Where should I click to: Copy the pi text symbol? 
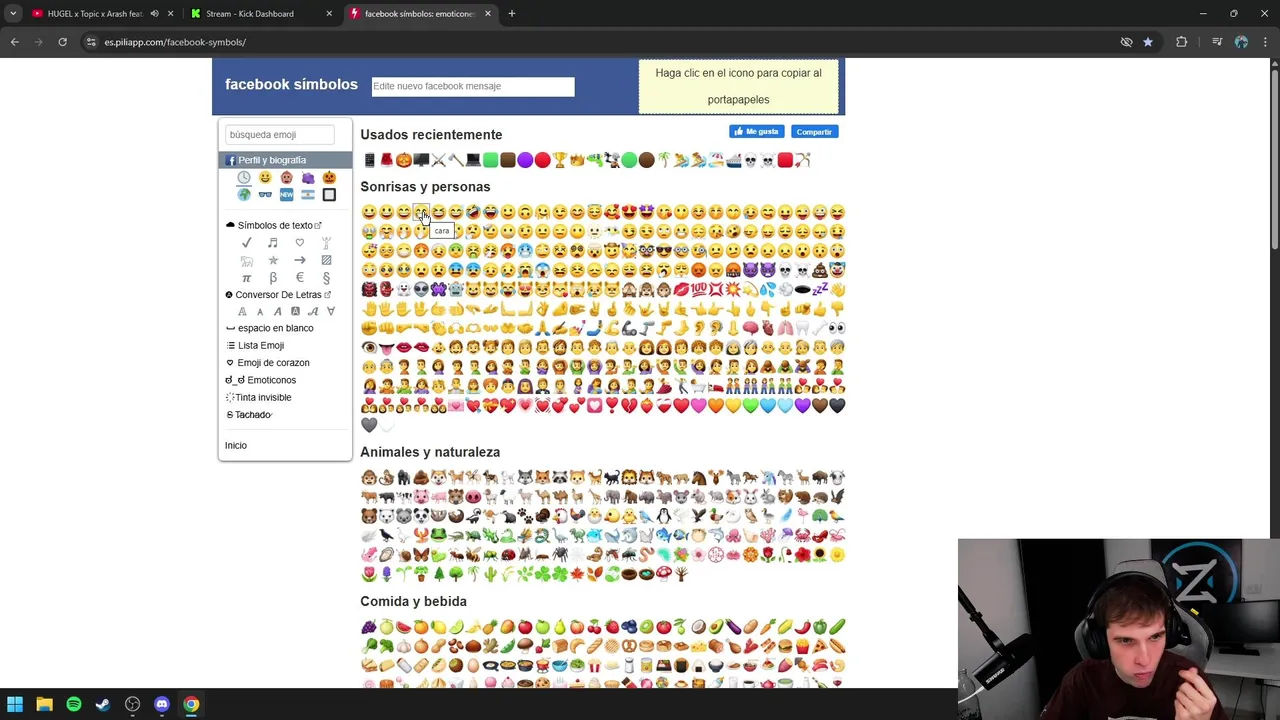pyautogui.click(x=246, y=278)
